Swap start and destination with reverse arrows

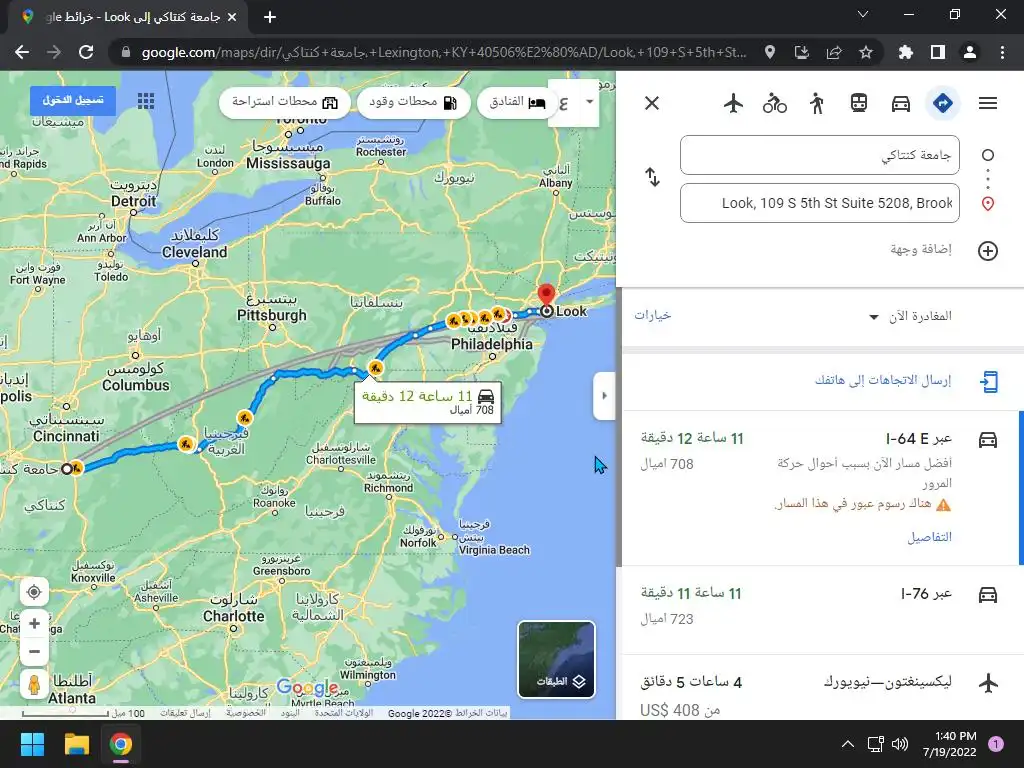652,177
